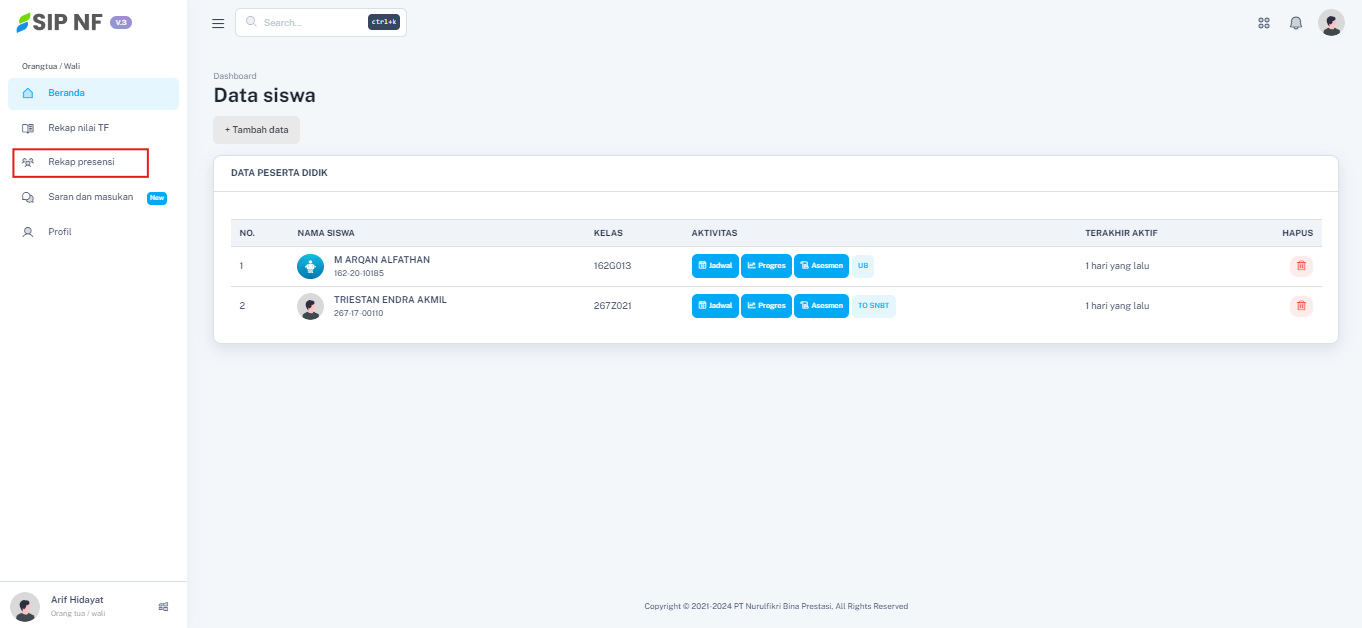Viewport: 1362px width, 628px height.
Task: Delete M Arqan Alfathan's row with trash icon
Action: tap(1301, 266)
